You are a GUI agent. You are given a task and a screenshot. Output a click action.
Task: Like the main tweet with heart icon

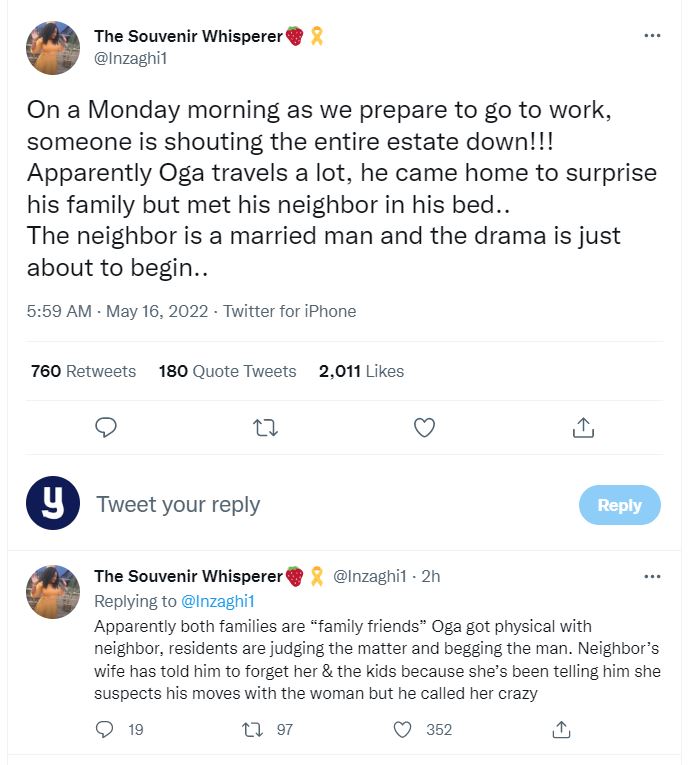(424, 428)
